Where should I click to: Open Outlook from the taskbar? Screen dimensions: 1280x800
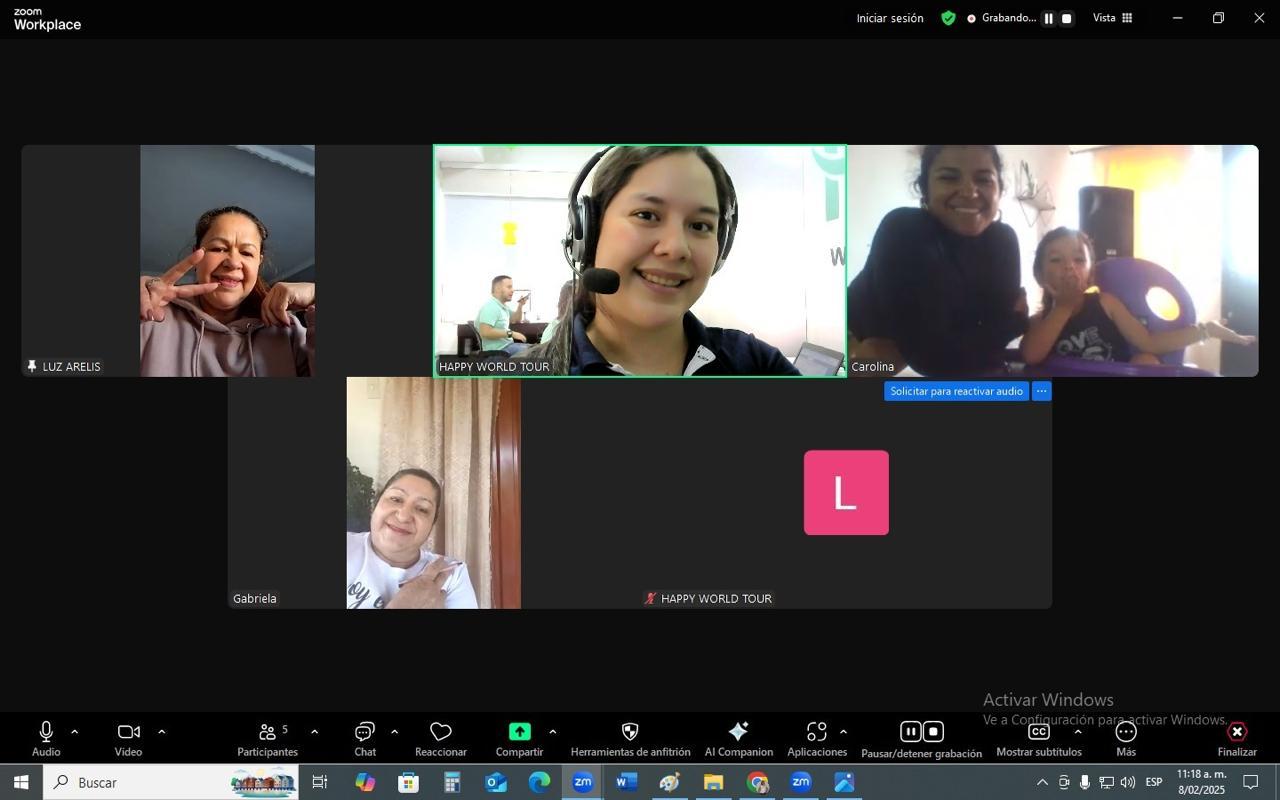click(x=496, y=782)
